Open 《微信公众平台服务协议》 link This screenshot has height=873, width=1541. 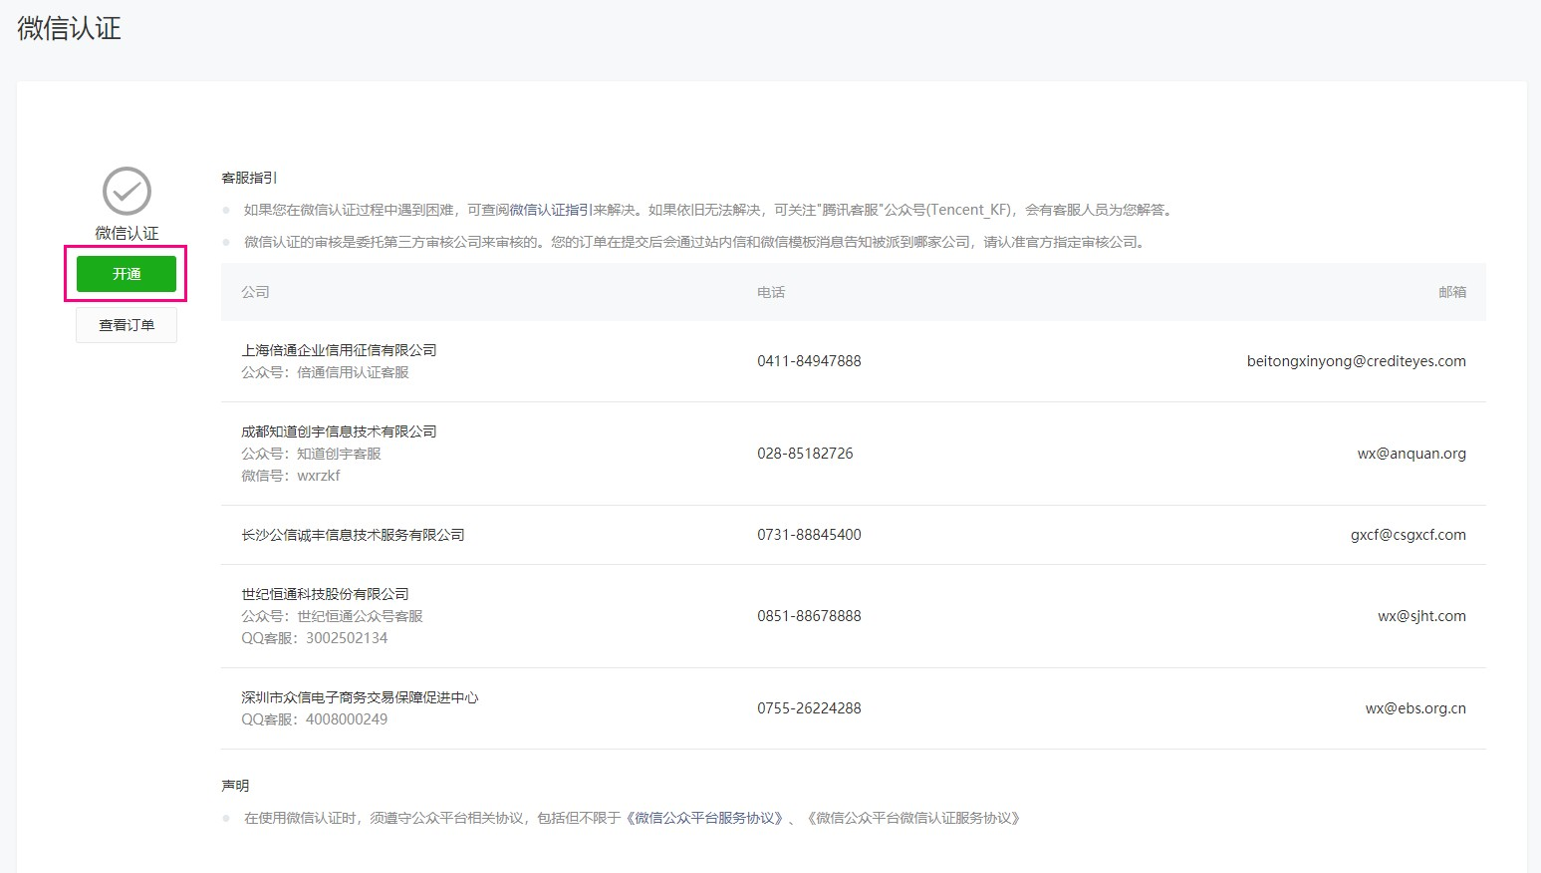705,818
